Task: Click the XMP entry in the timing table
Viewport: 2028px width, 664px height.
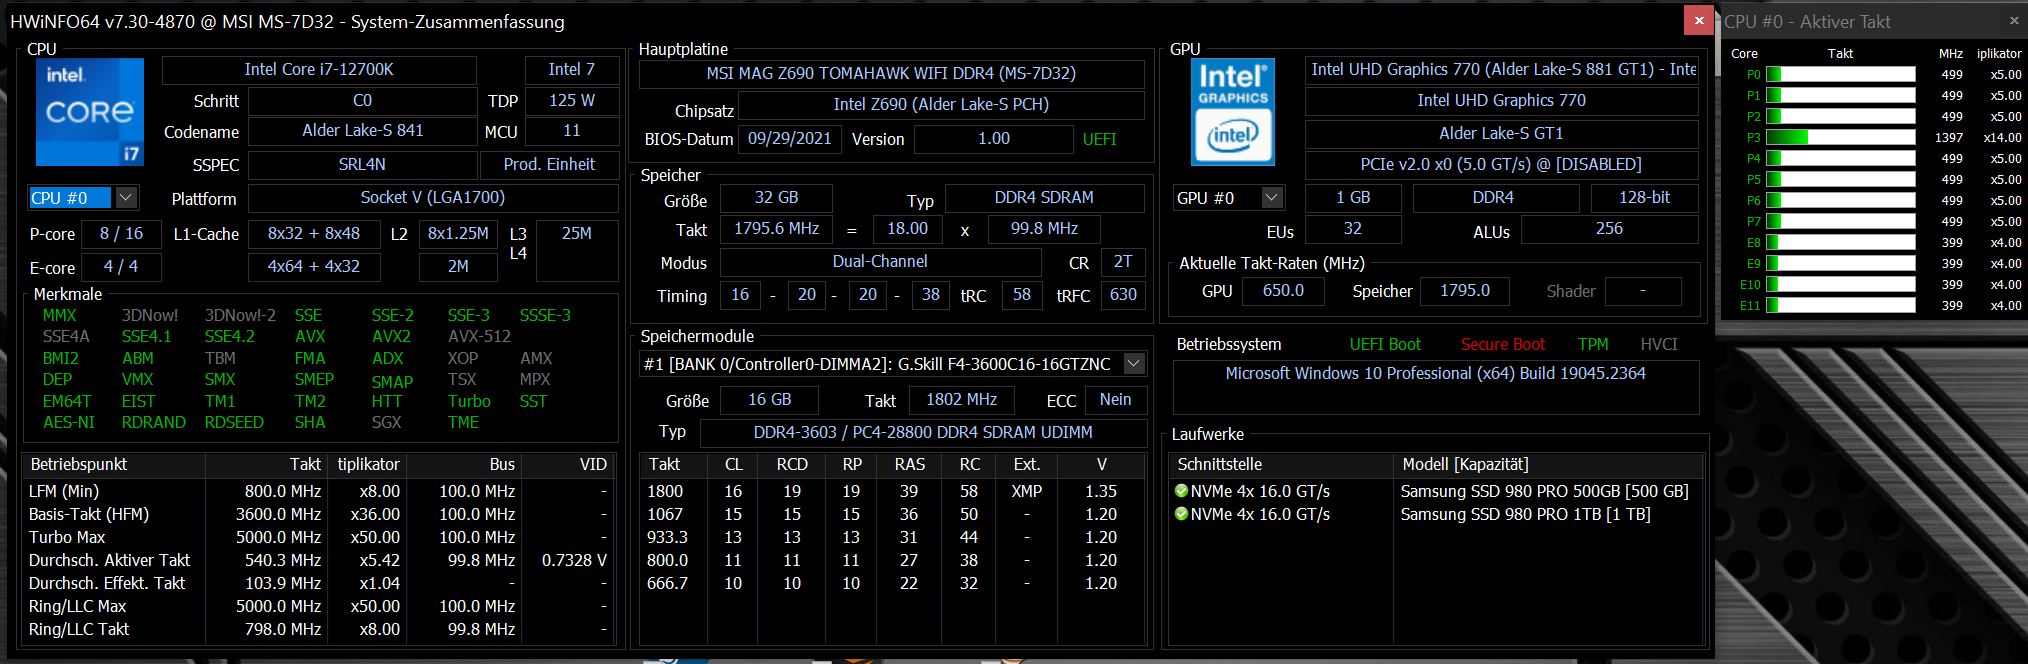Action: [1027, 491]
